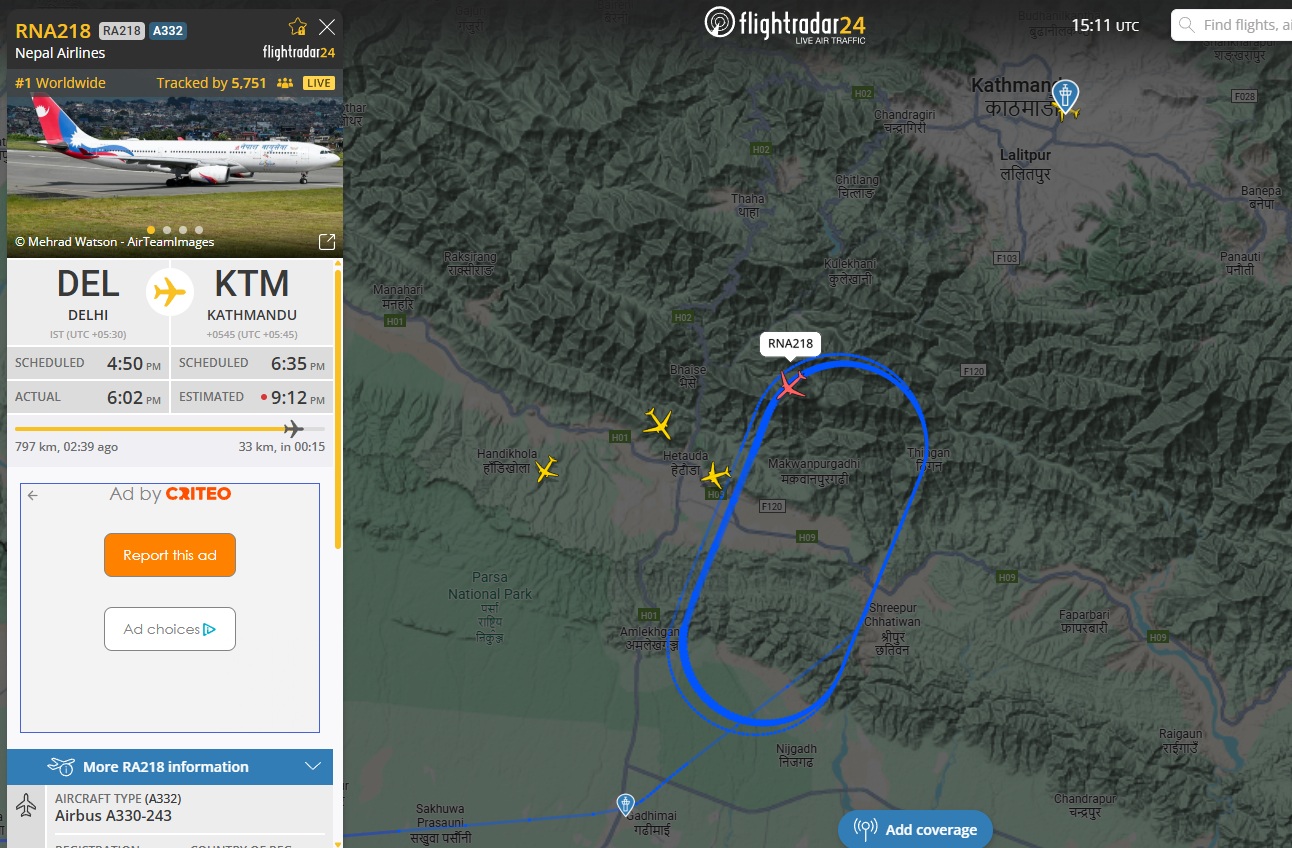Click the Ad choices button
Image resolution: width=1292 pixels, height=848 pixels.
[x=170, y=629]
